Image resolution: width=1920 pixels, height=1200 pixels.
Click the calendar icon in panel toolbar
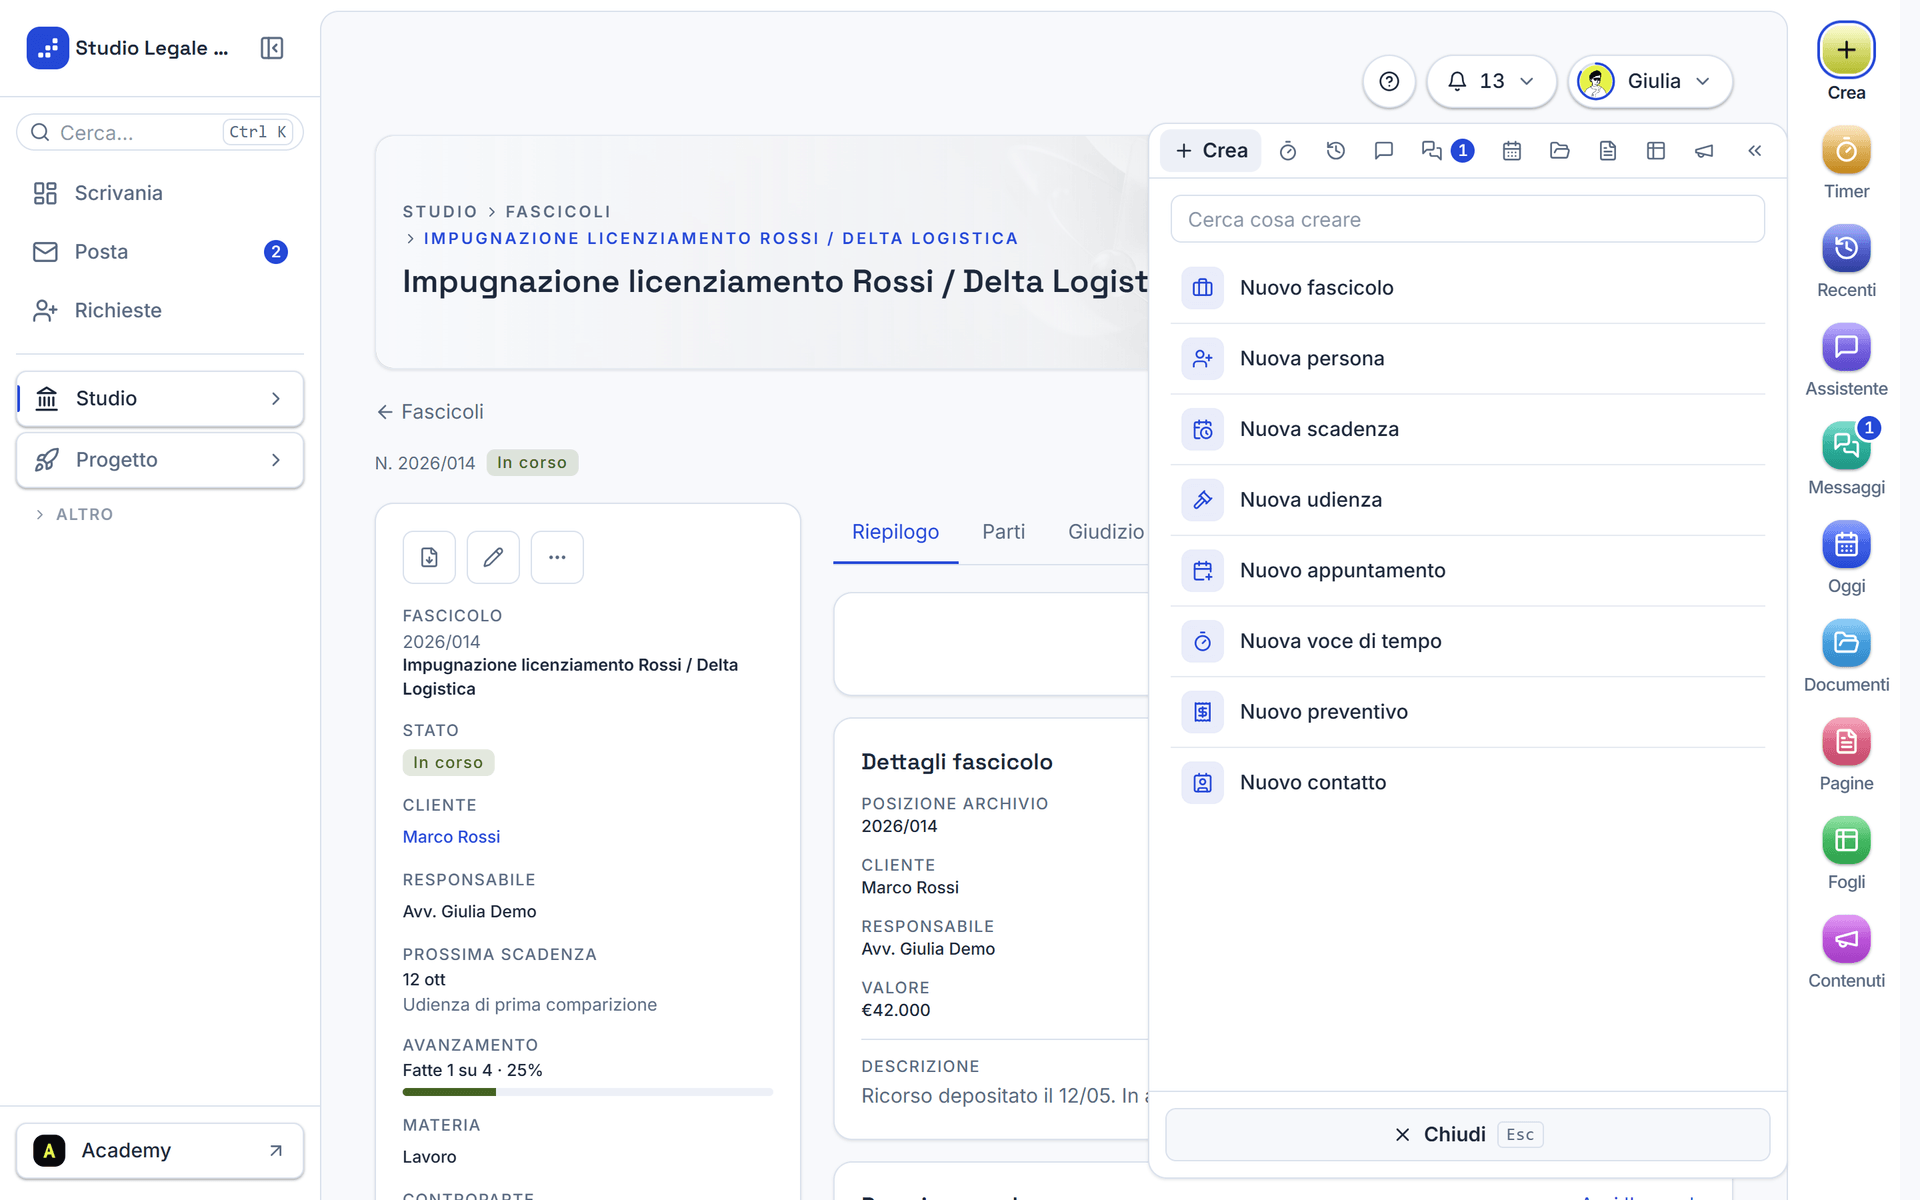(x=1512, y=151)
